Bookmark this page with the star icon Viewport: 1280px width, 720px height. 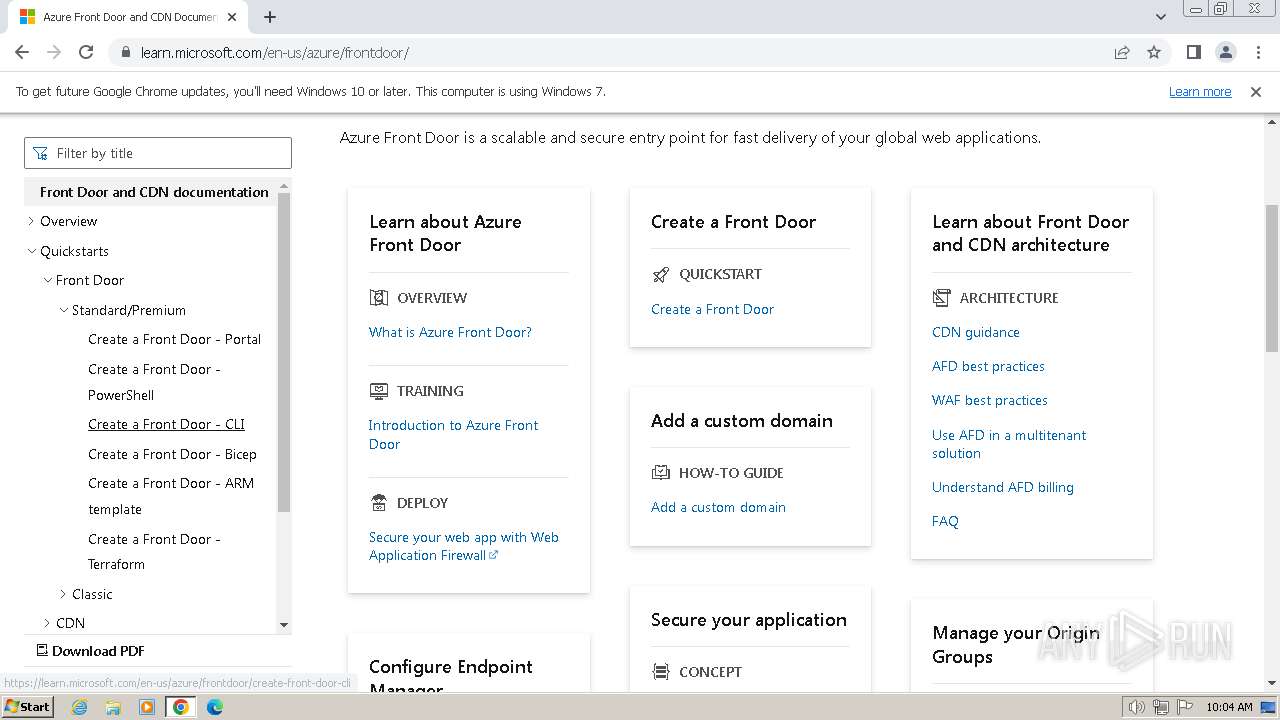(1154, 53)
